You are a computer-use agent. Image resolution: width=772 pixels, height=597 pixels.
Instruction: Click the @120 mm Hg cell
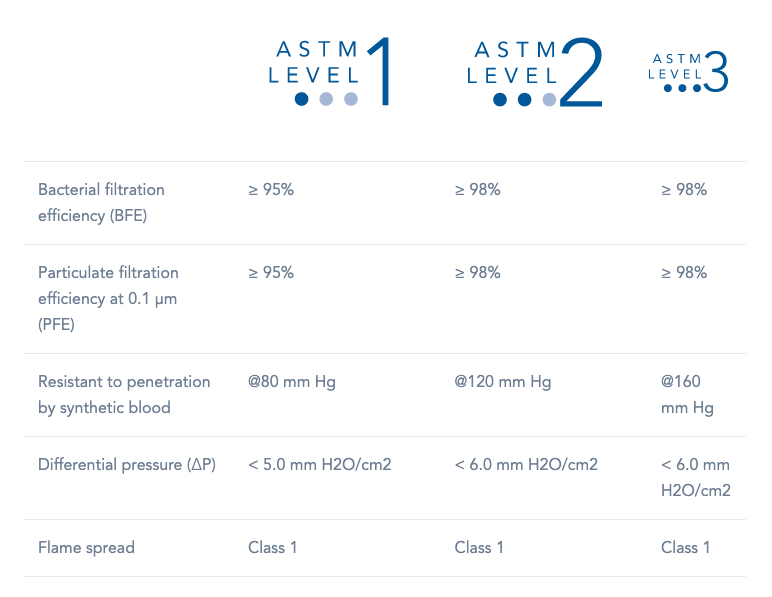tap(503, 381)
